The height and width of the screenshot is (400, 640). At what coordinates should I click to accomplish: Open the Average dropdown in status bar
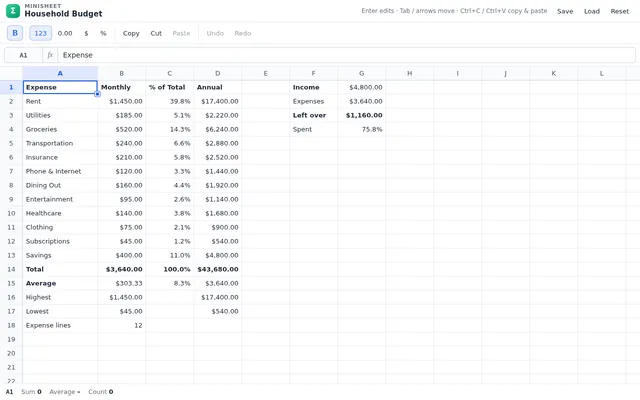65,392
